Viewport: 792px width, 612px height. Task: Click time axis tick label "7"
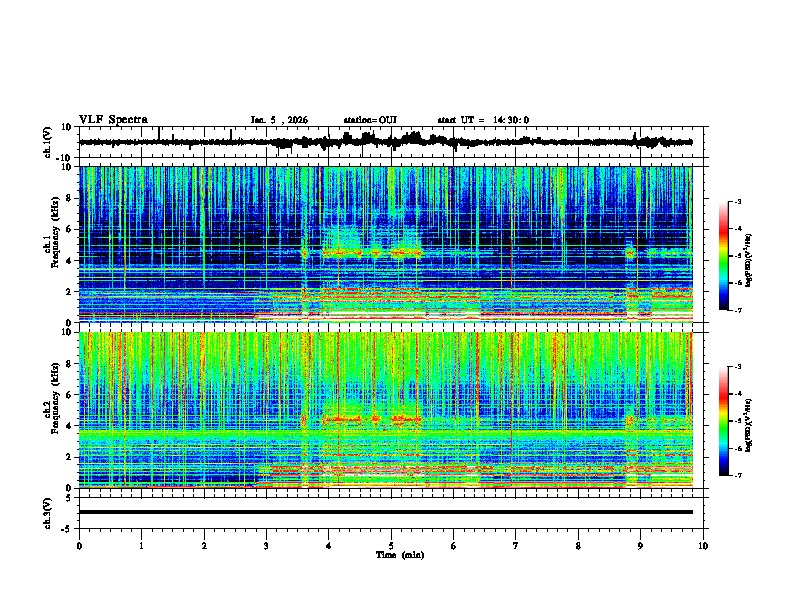click(516, 546)
